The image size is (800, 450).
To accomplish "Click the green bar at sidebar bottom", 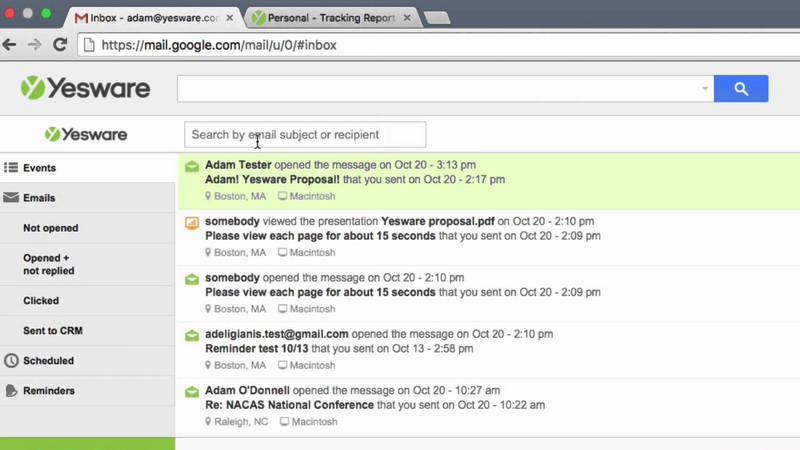I will click(87, 443).
